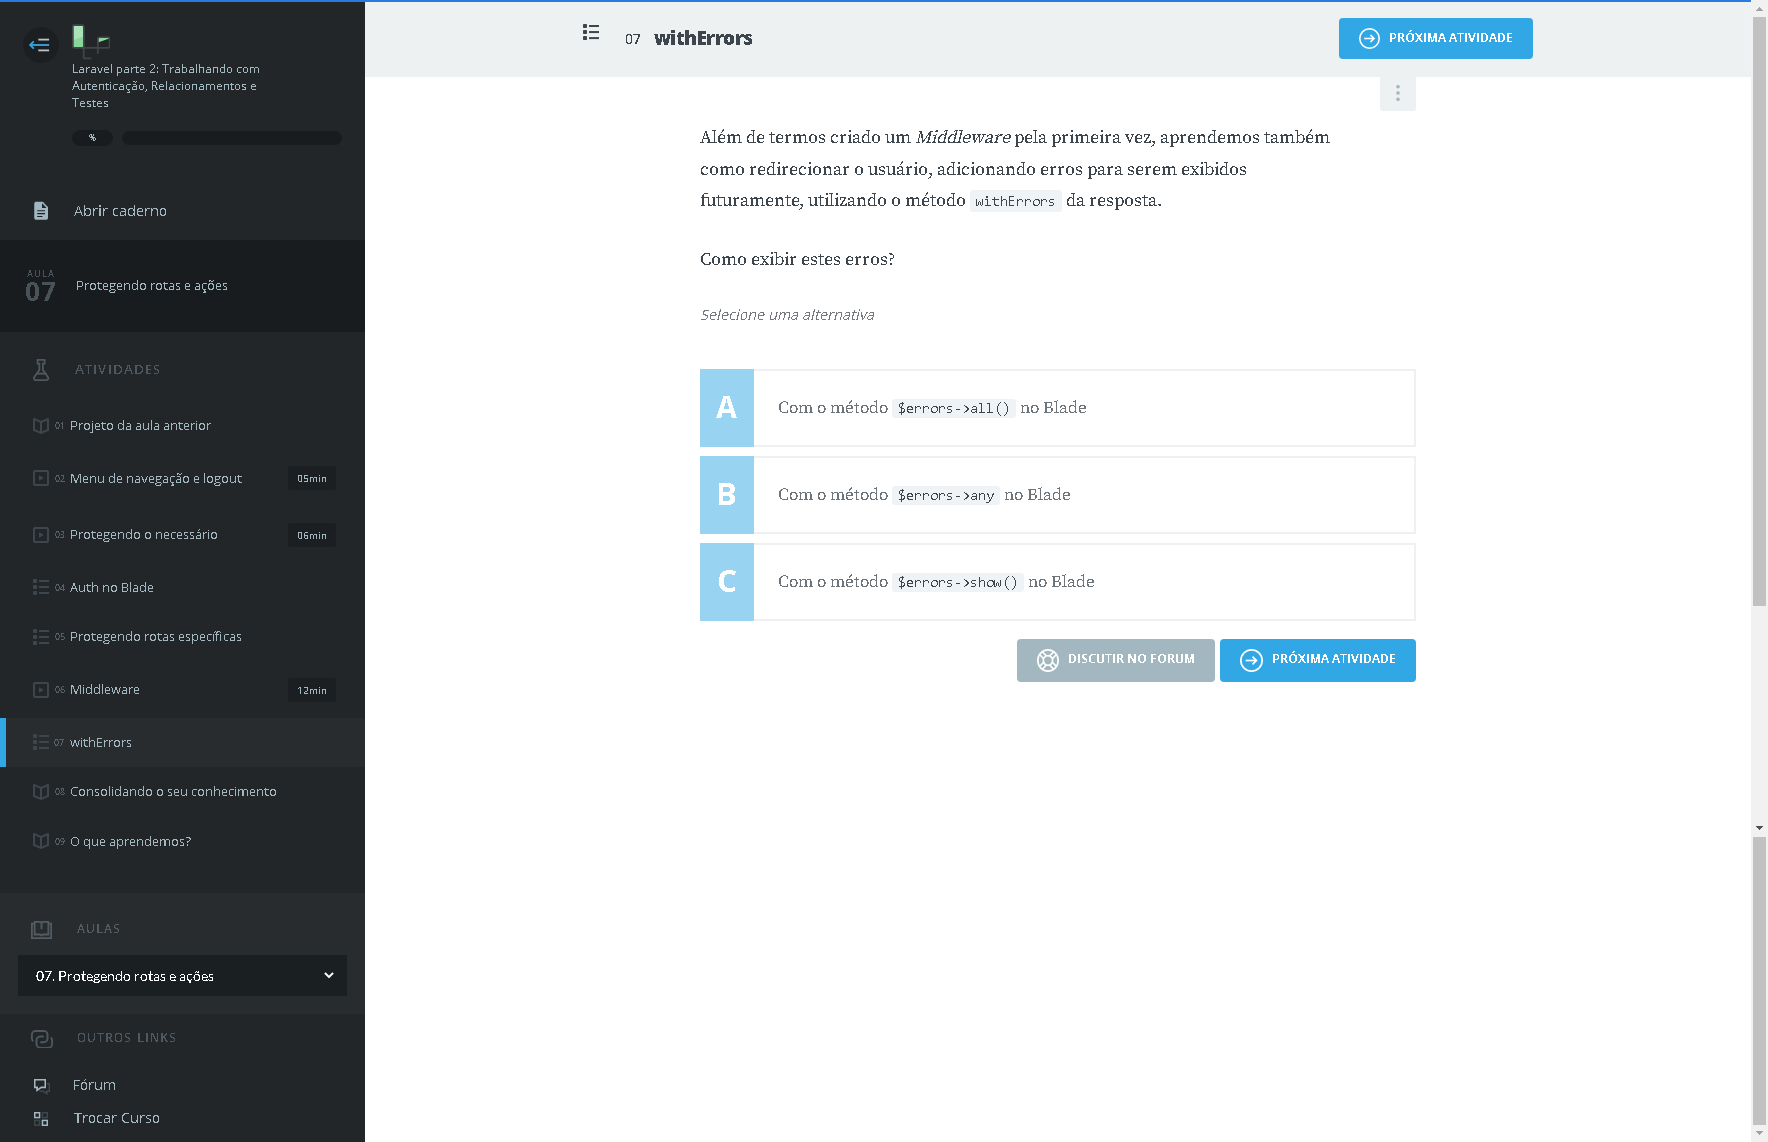Click the Atividades flask icon
The height and width of the screenshot is (1142, 1768).
click(41, 370)
